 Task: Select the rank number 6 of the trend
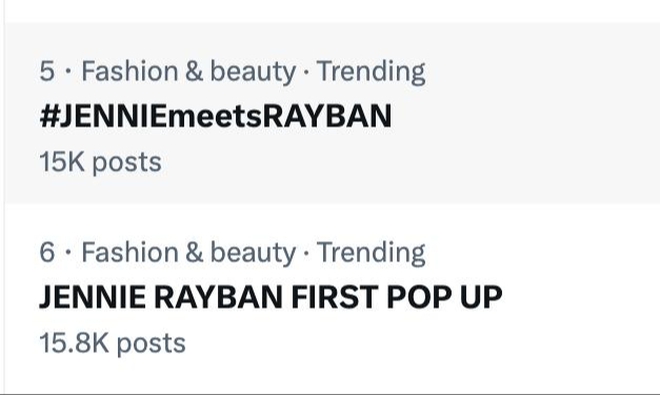[x=47, y=252]
